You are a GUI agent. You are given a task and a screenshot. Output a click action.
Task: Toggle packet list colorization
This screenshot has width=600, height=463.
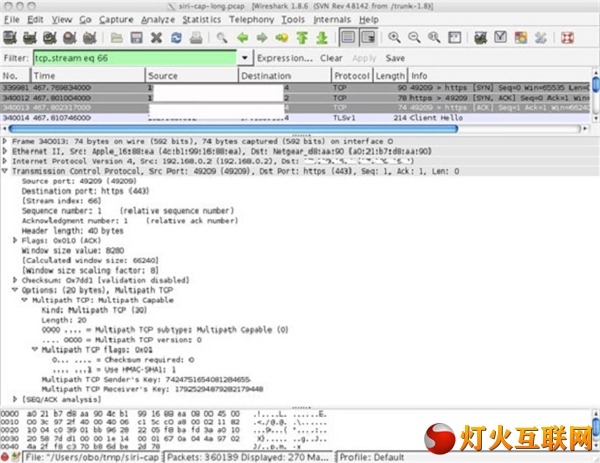point(348,37)
